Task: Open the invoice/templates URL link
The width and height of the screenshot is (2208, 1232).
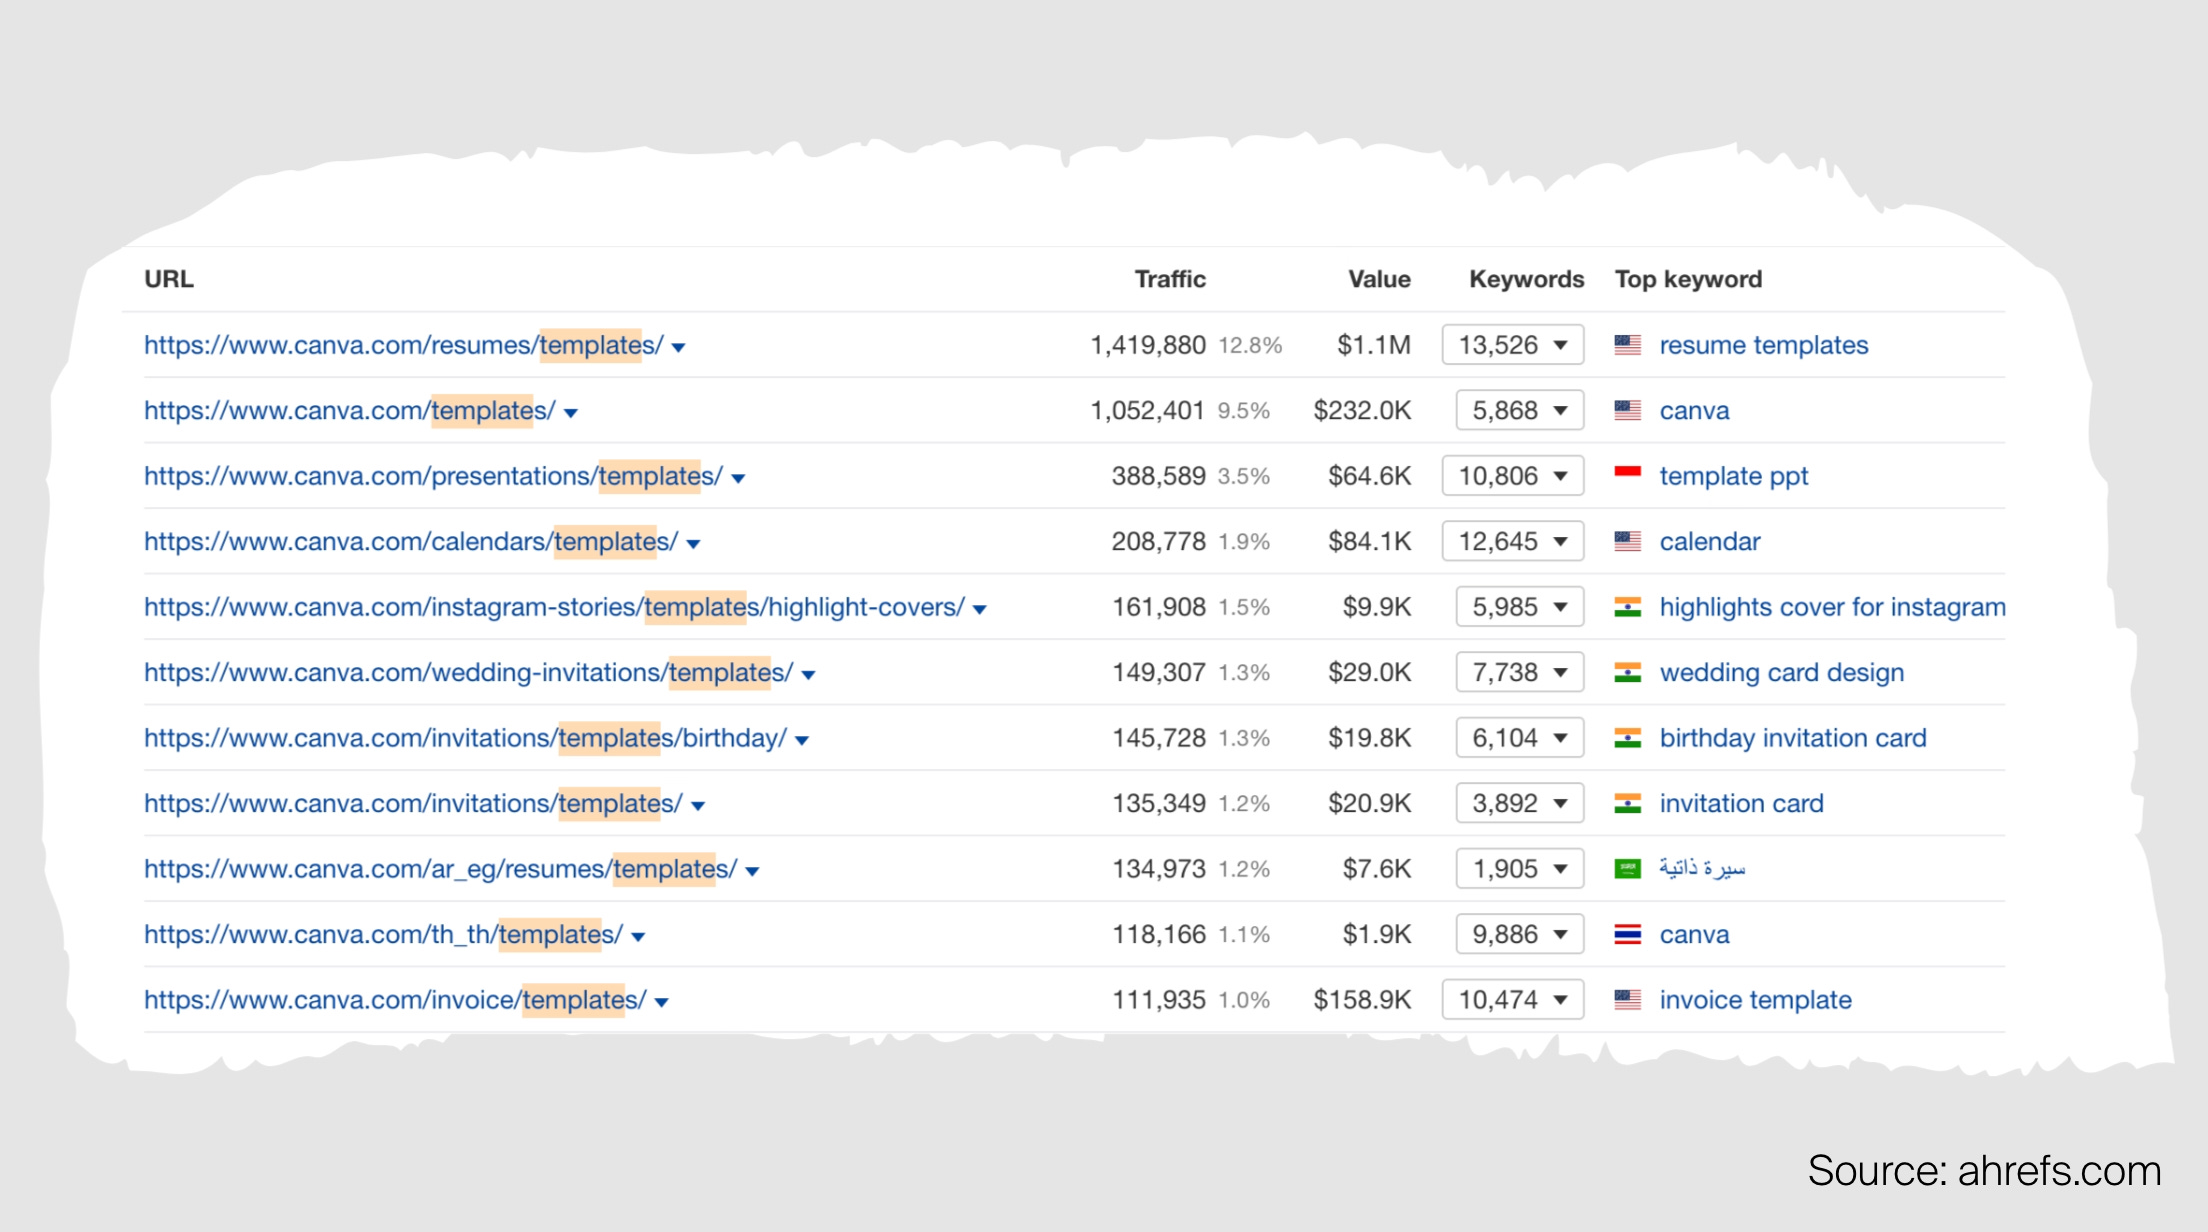Action: coord(395,1000)
